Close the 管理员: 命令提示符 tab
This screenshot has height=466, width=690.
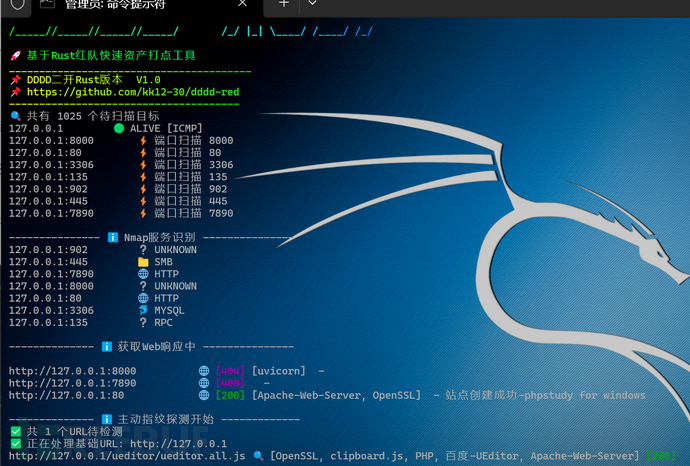242,4
